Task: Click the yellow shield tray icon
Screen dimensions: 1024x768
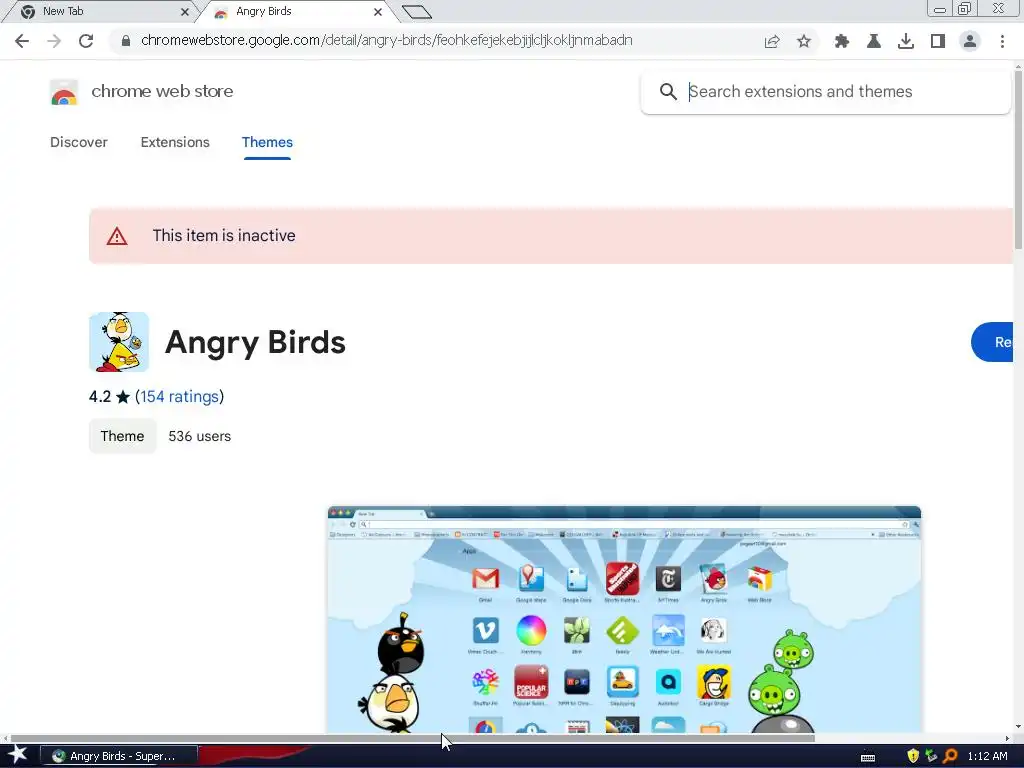Action: pyautogui.click(x=913, y=756)
